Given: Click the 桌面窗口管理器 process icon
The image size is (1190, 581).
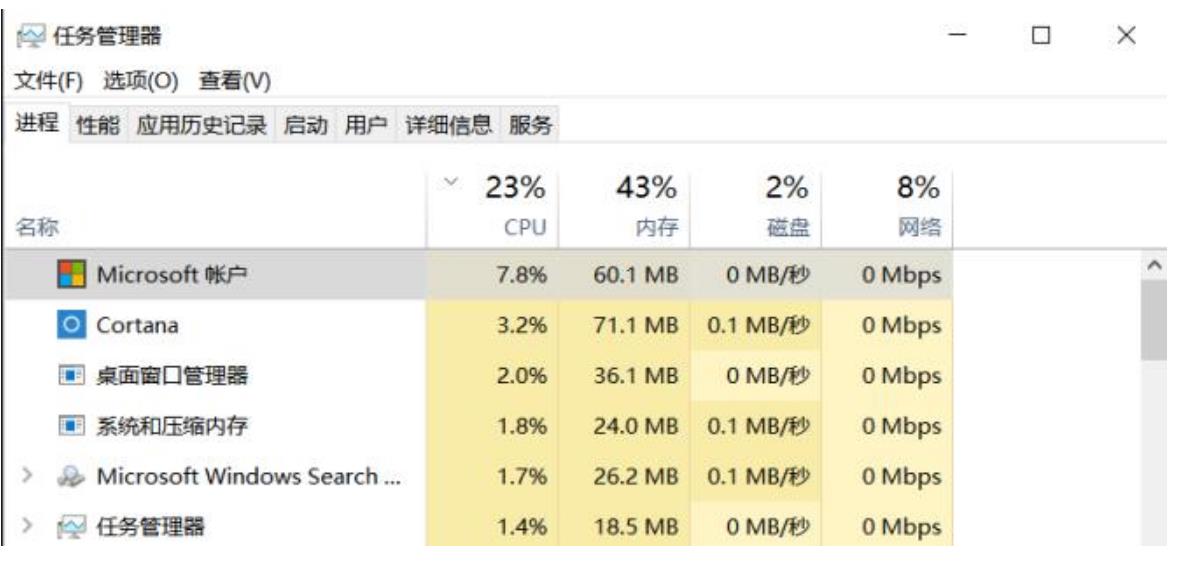Looking at the screenshot, I should [71, 375].
